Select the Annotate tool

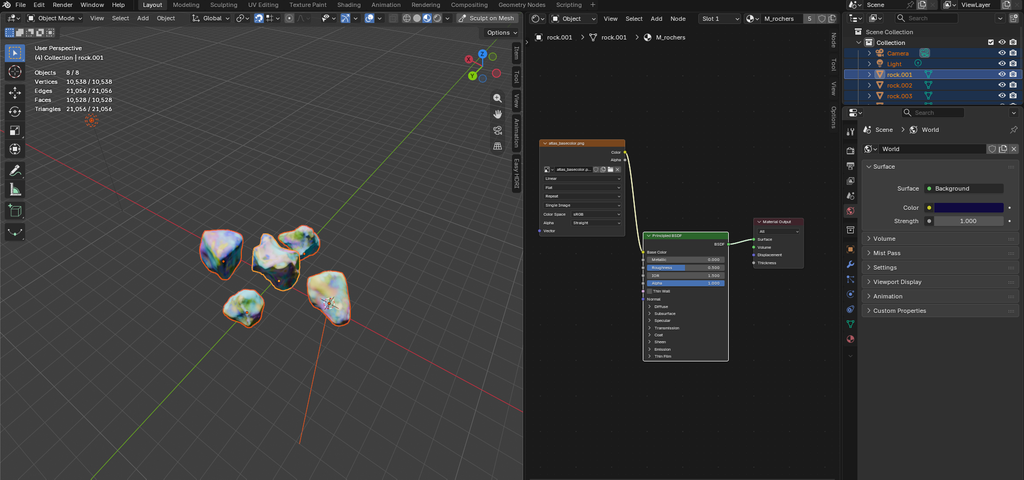(x=15, y=171)
